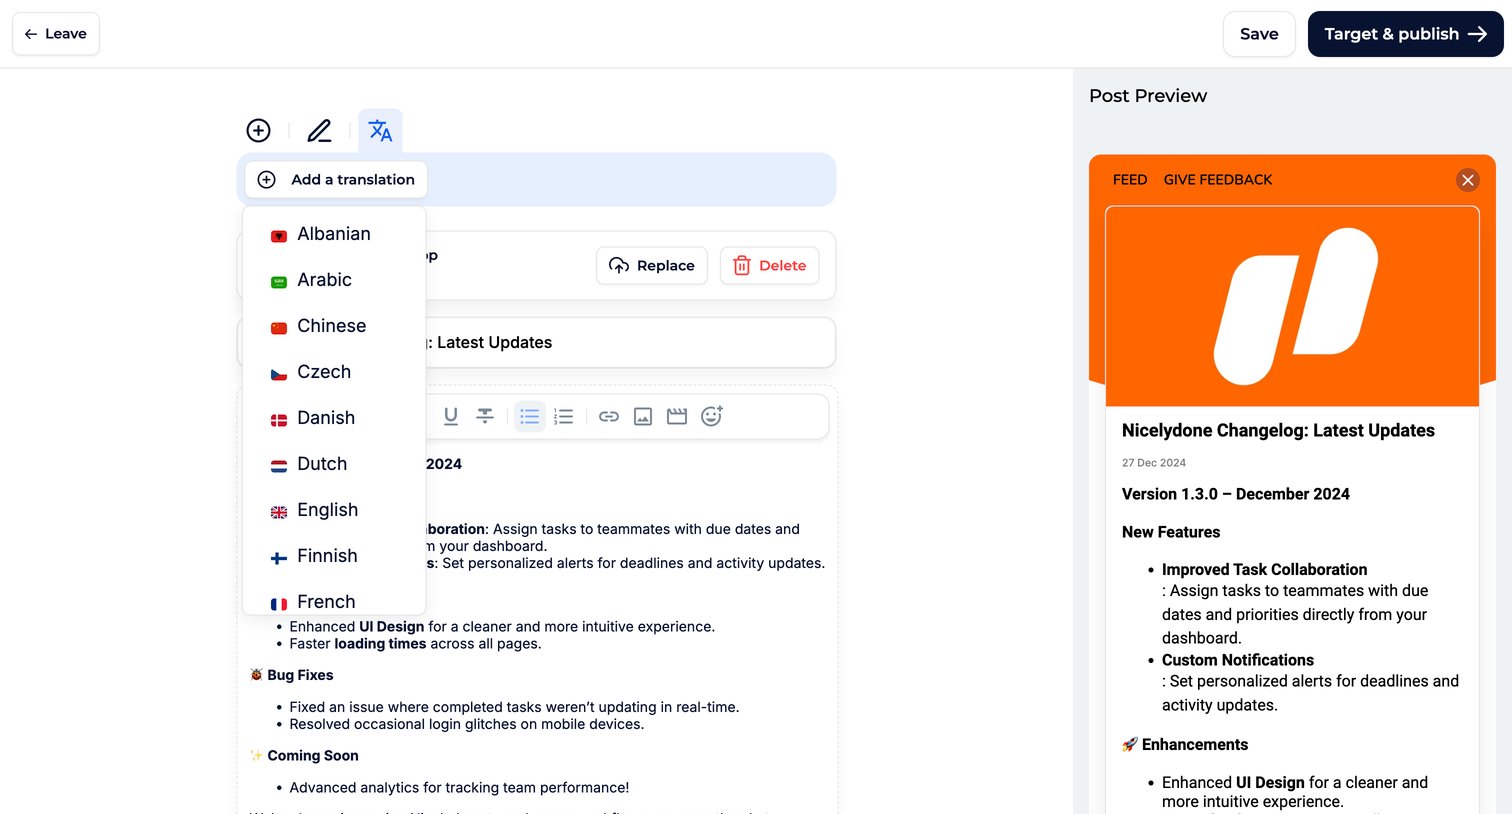
Task: Select the pencil edit icon
Action: click(x=319, y=130)
